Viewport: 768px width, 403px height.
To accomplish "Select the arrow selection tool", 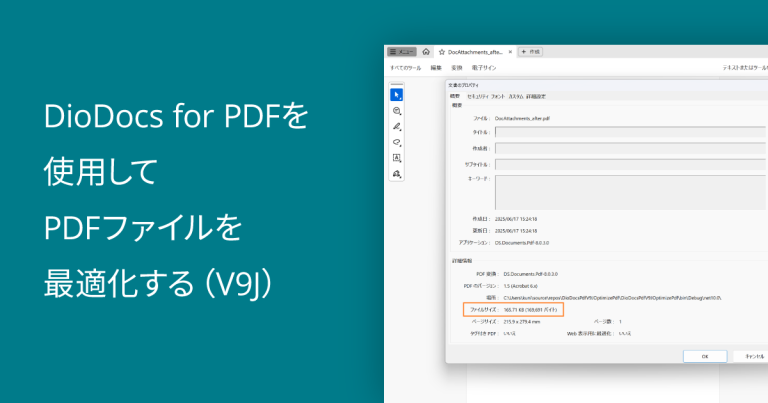I will pos(397,95).
